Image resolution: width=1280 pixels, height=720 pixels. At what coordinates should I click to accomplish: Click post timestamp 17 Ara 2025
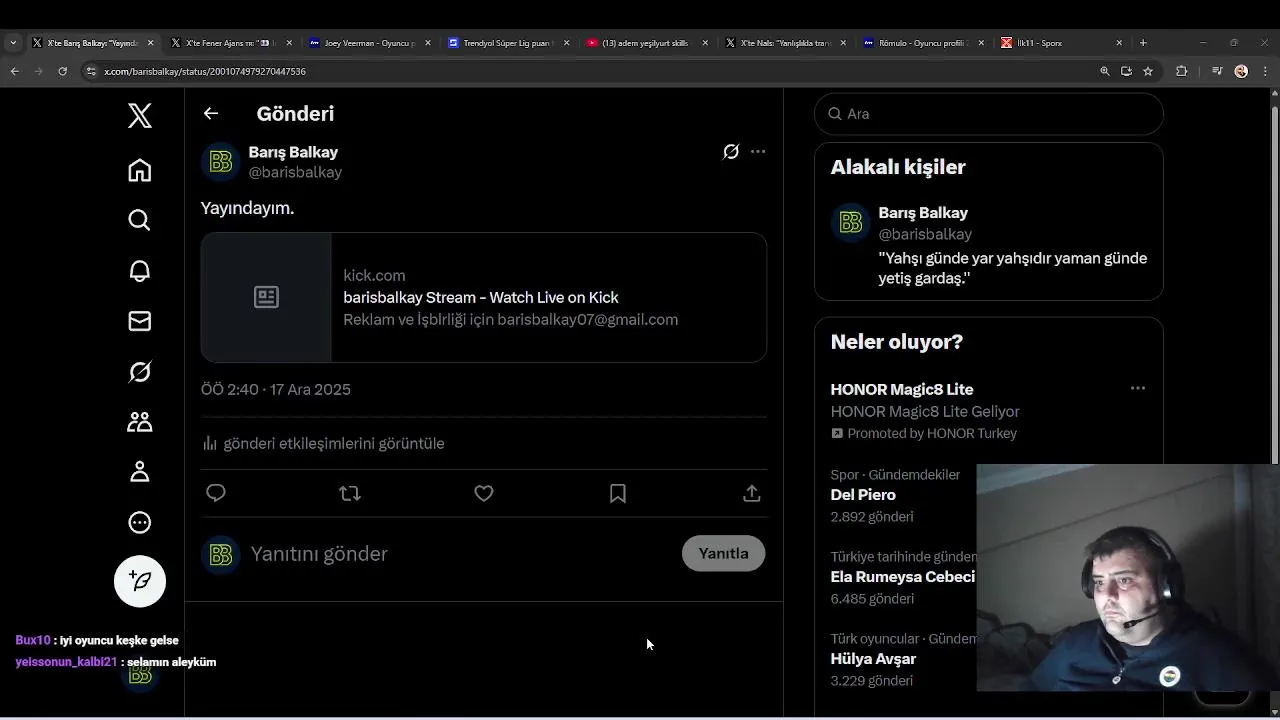click(x=276, y=390)
